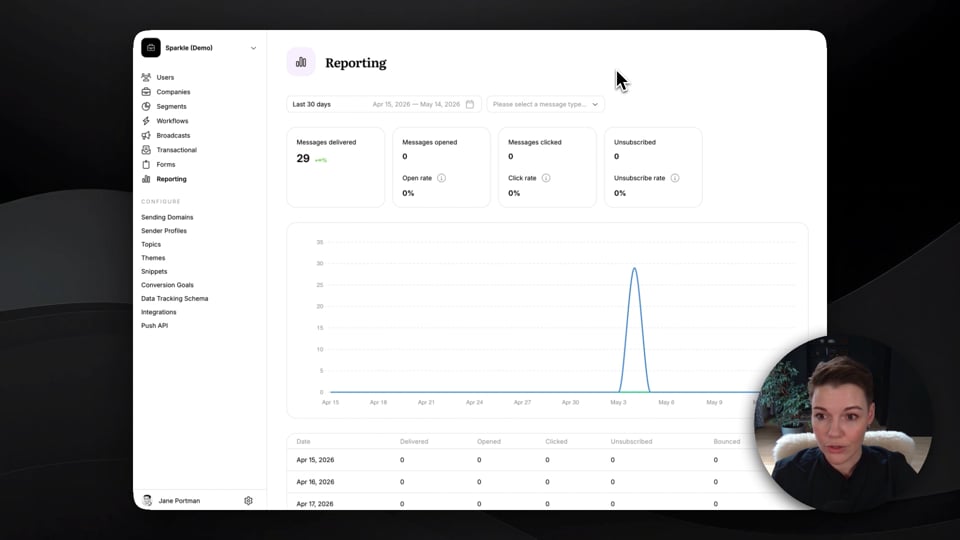Show the Click rate info icon
Image resolution: width=960 pixels, height=540 pixels.
(546, 178)
